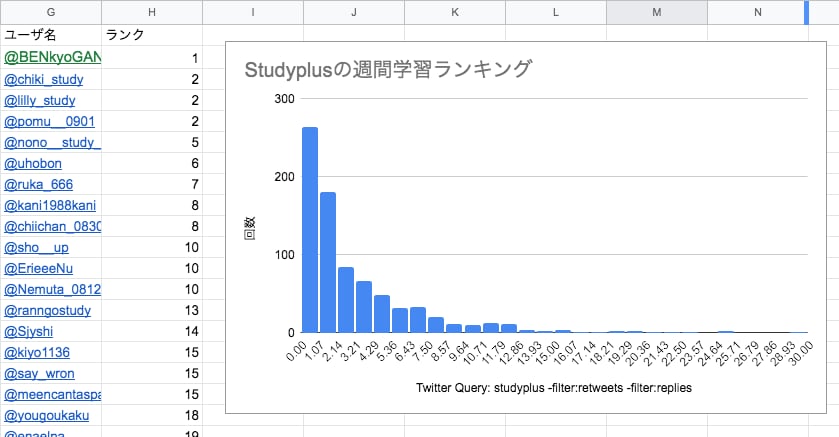
Task: Select column G header
Action: 51,12
